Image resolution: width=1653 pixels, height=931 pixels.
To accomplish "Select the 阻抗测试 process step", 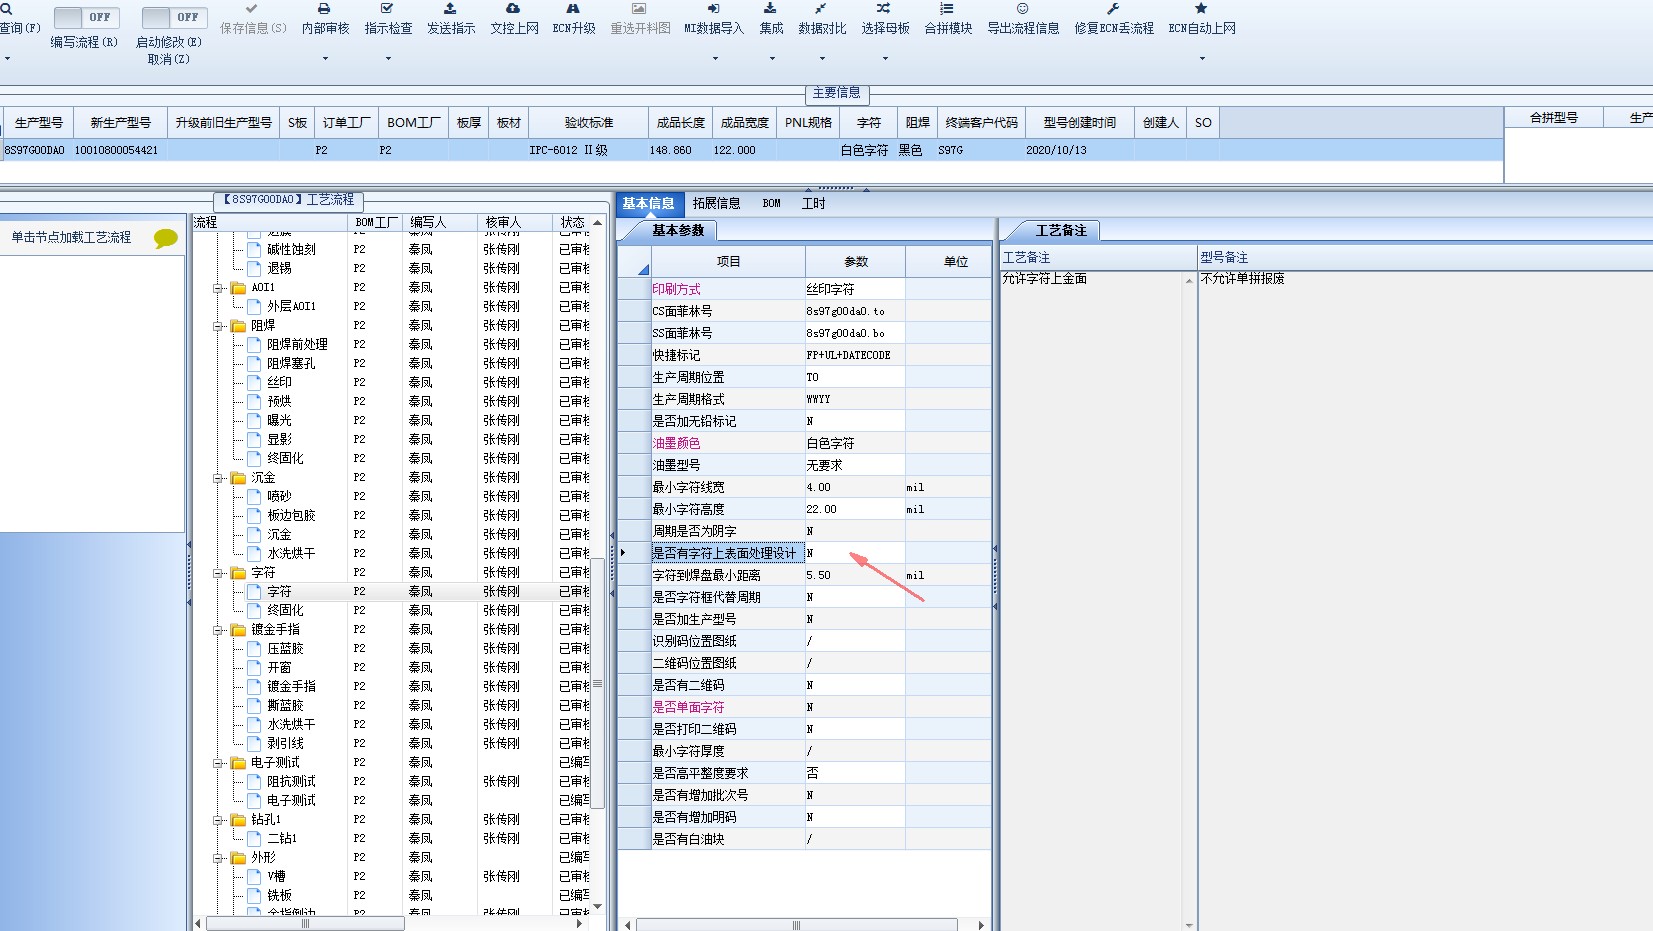I will [x=291, y=782].
